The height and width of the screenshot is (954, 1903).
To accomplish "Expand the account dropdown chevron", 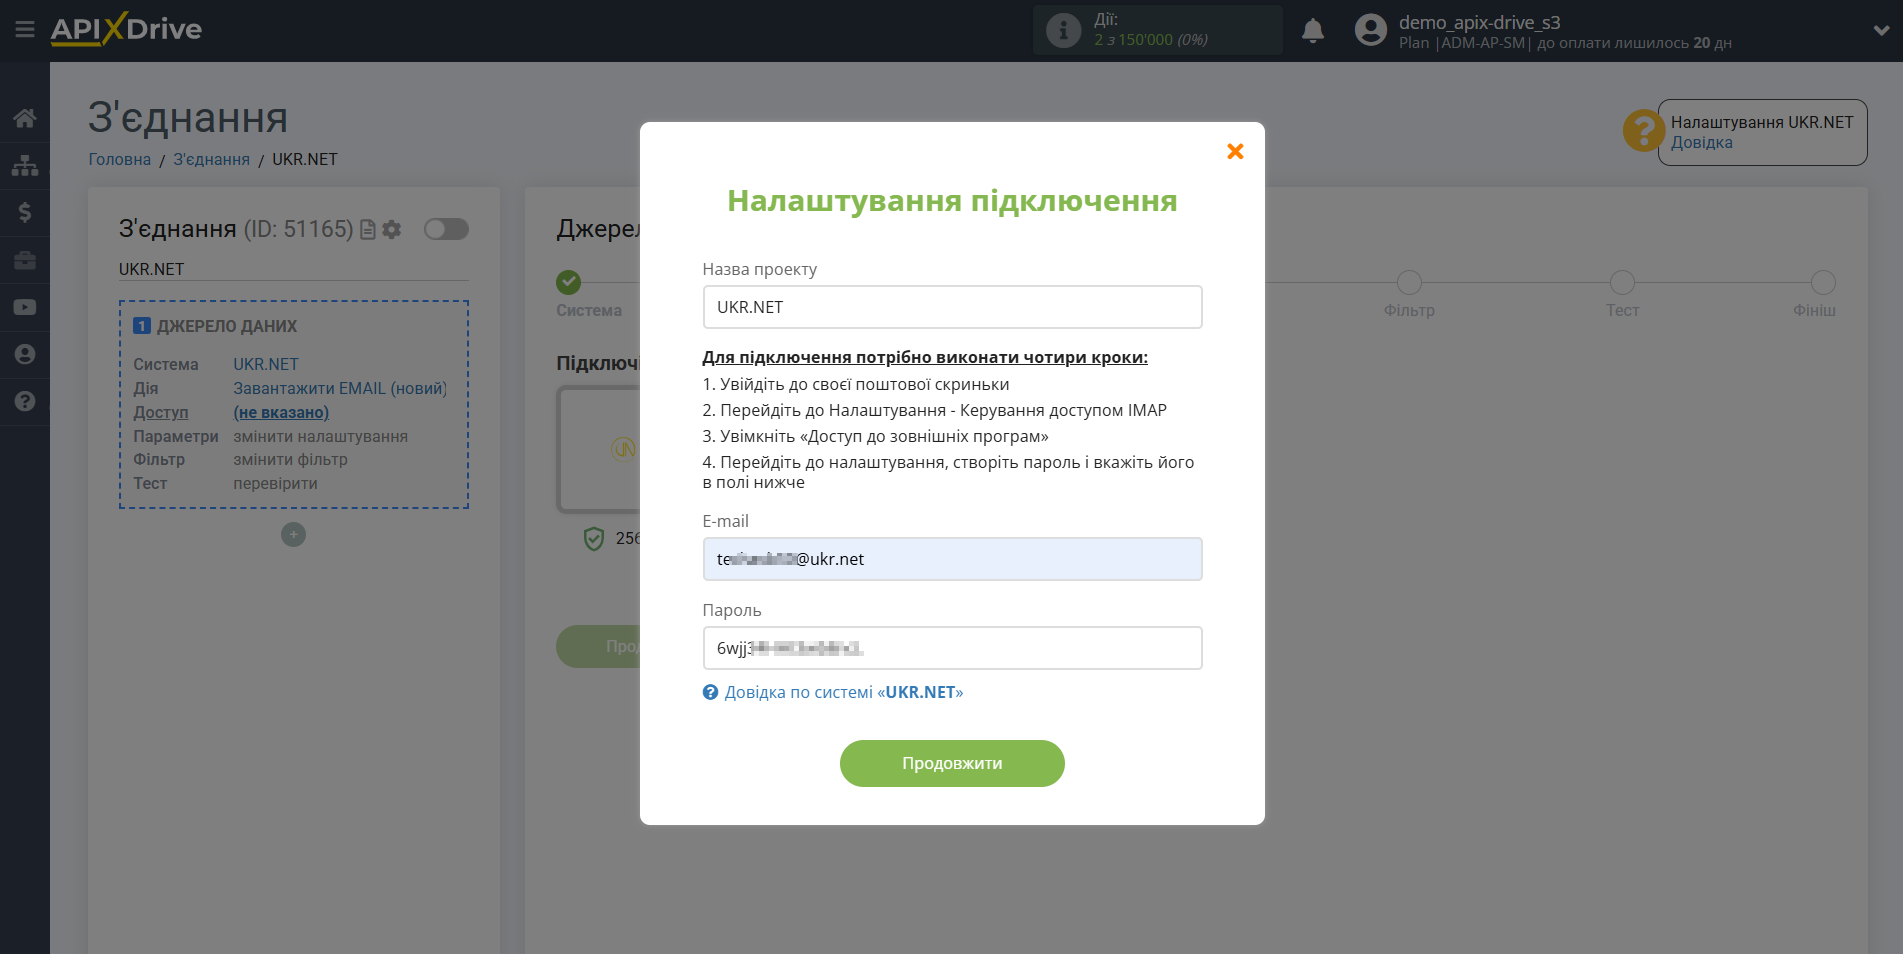I will pyautogui.click(x=1881, y=30).
